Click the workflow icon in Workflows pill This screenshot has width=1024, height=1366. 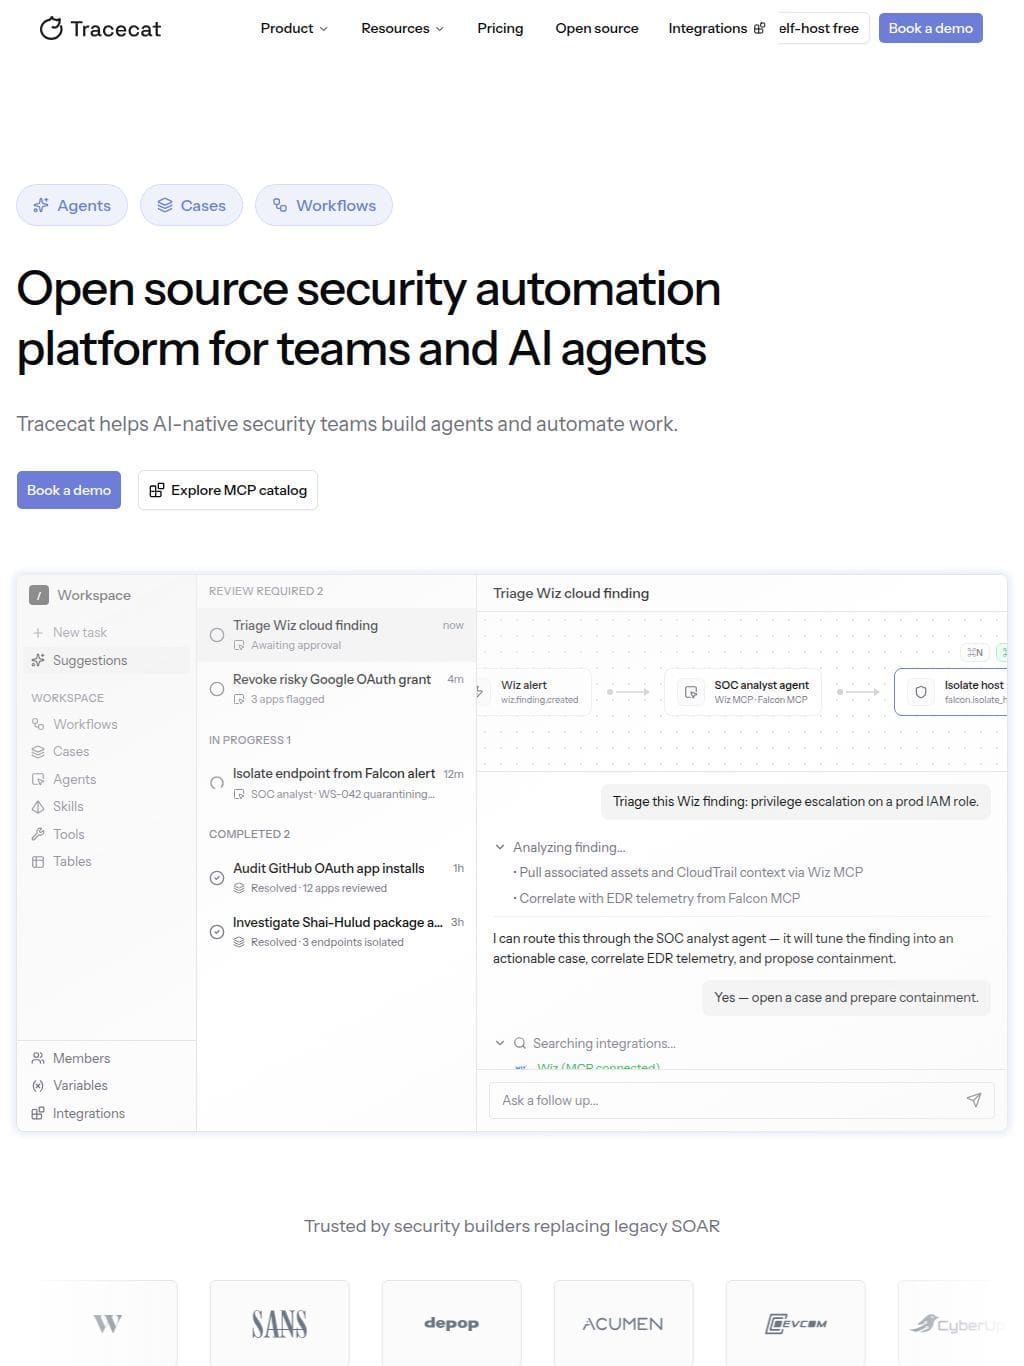(x=280, y=205)
